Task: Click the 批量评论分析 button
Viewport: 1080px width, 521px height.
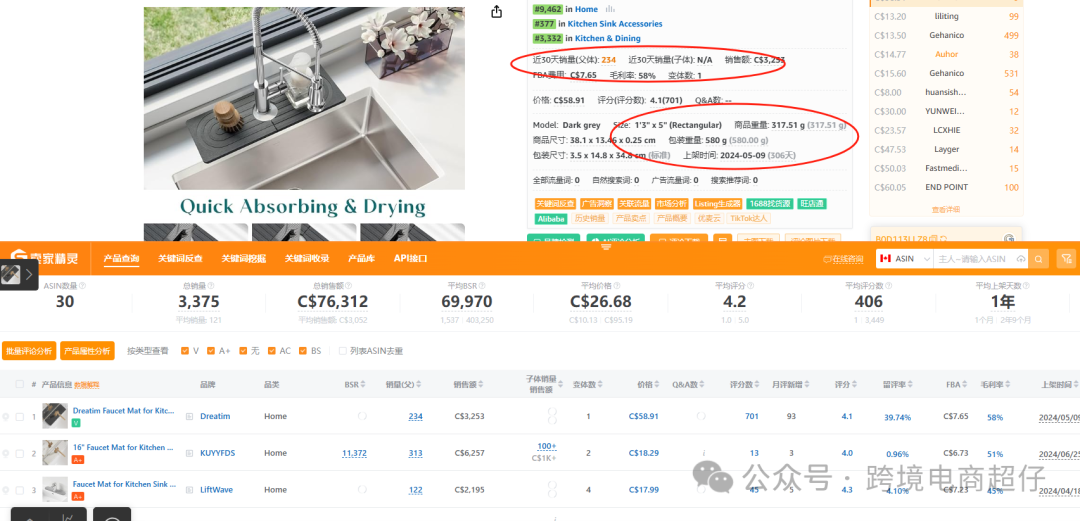Action: (29, 351)
